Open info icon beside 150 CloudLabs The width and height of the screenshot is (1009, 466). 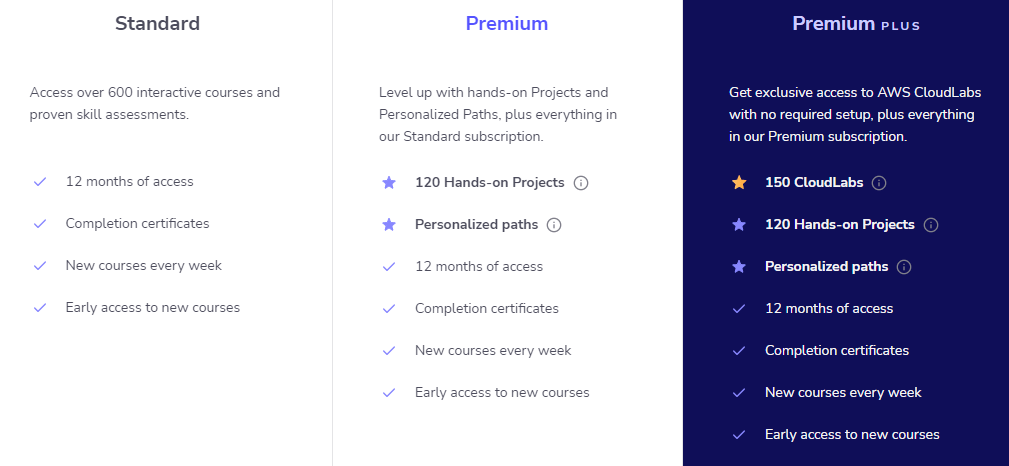coord(879,183)
